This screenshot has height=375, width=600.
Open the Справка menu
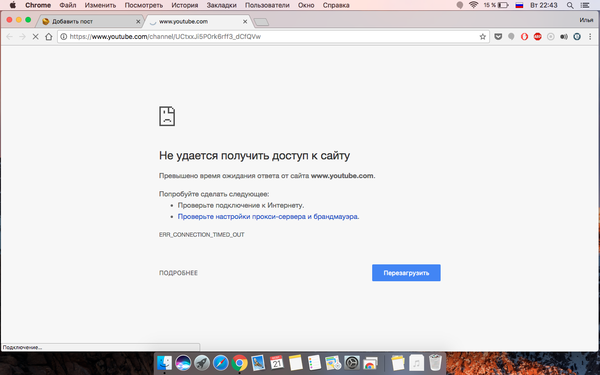tap(336, 5)
